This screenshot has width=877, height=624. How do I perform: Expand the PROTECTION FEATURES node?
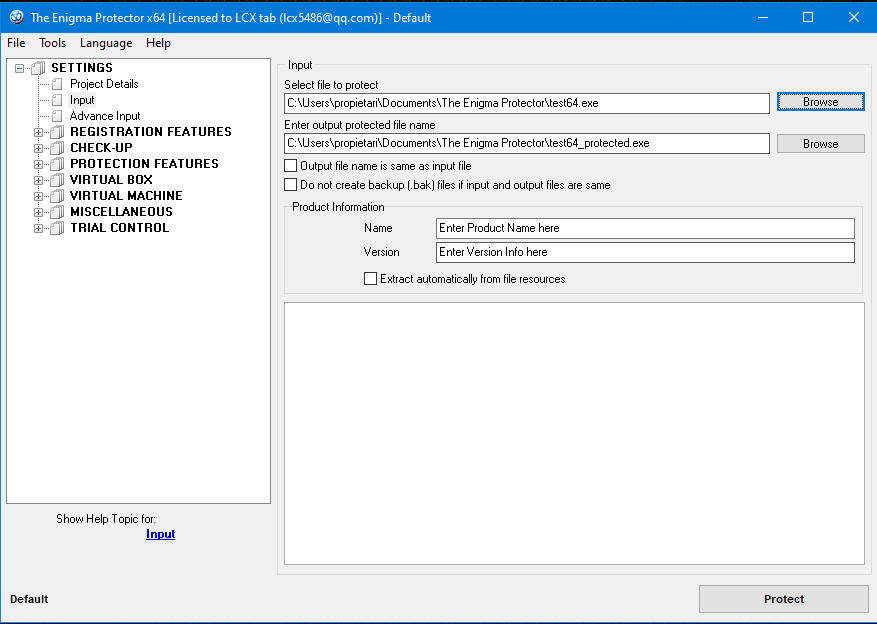pyautogui.click(x=39, y=164)
